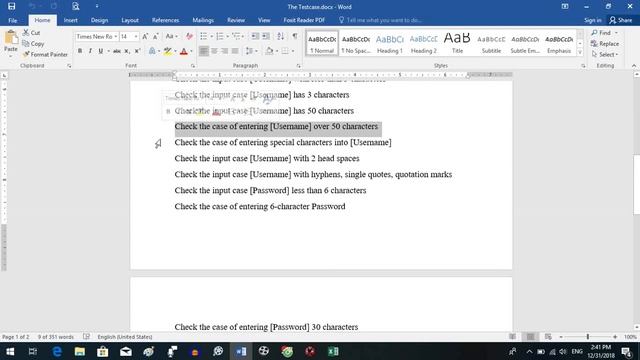Open Paragraph dialog launcher
The width and height of the screenshot is (640, 360).
tap(298, 66)
